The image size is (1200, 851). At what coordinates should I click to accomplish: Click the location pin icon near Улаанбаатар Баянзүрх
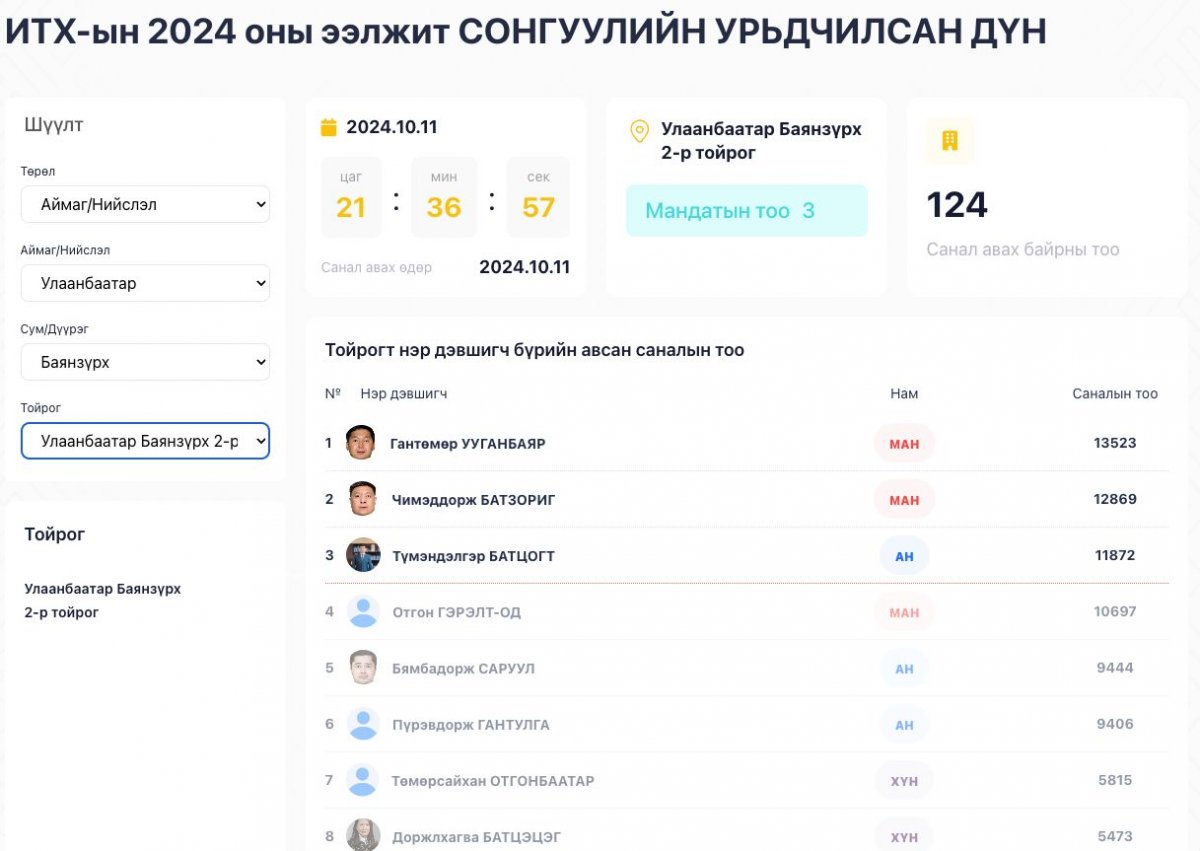click(638, 131)
